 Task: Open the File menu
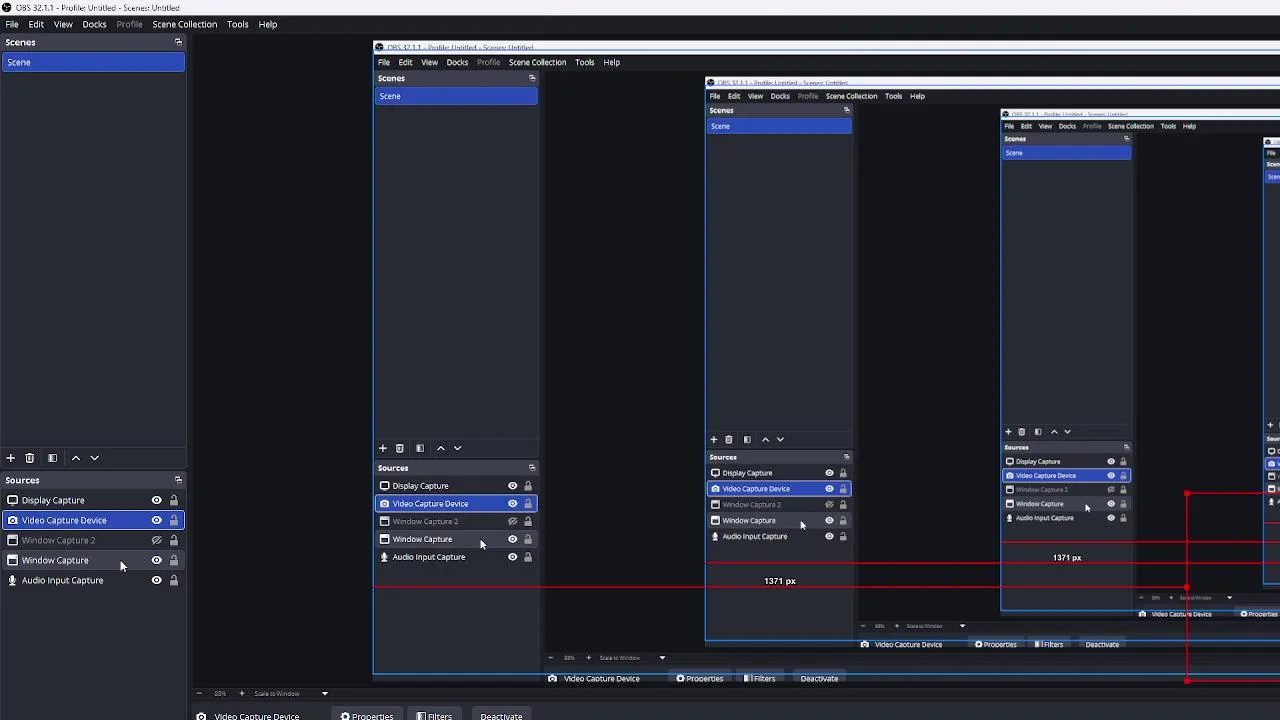click(12, 24)
